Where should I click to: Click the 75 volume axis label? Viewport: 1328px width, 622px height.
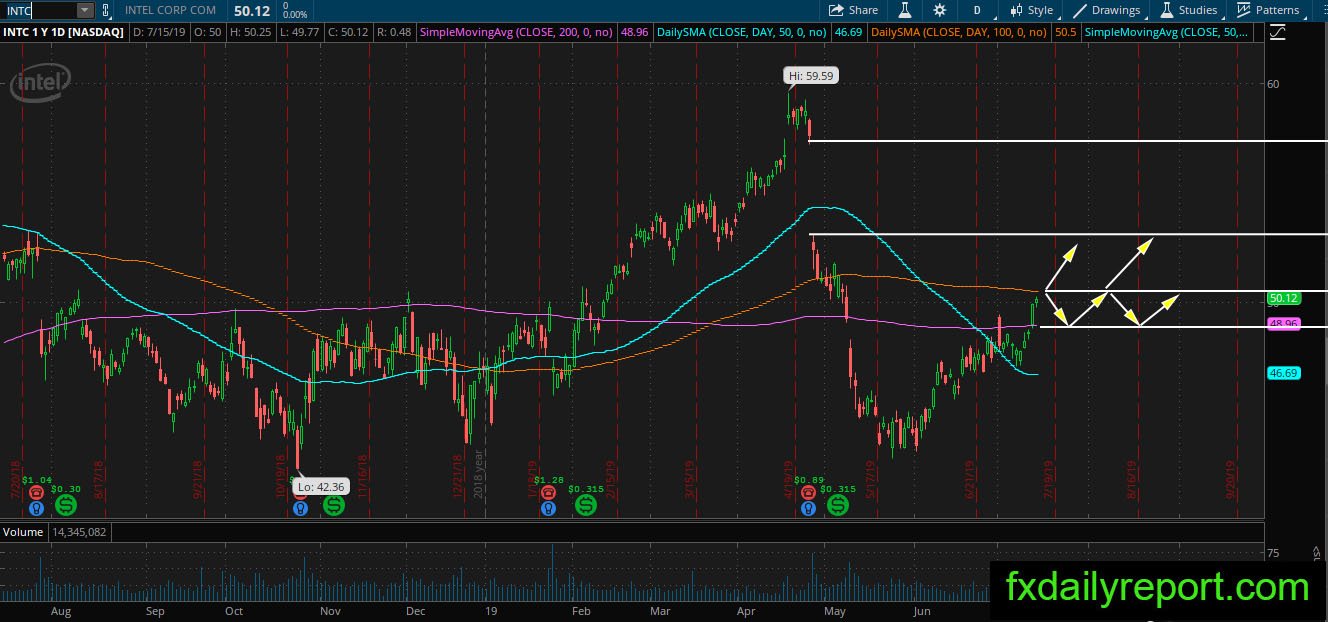pyautogui.click(x=1273, y=552)
